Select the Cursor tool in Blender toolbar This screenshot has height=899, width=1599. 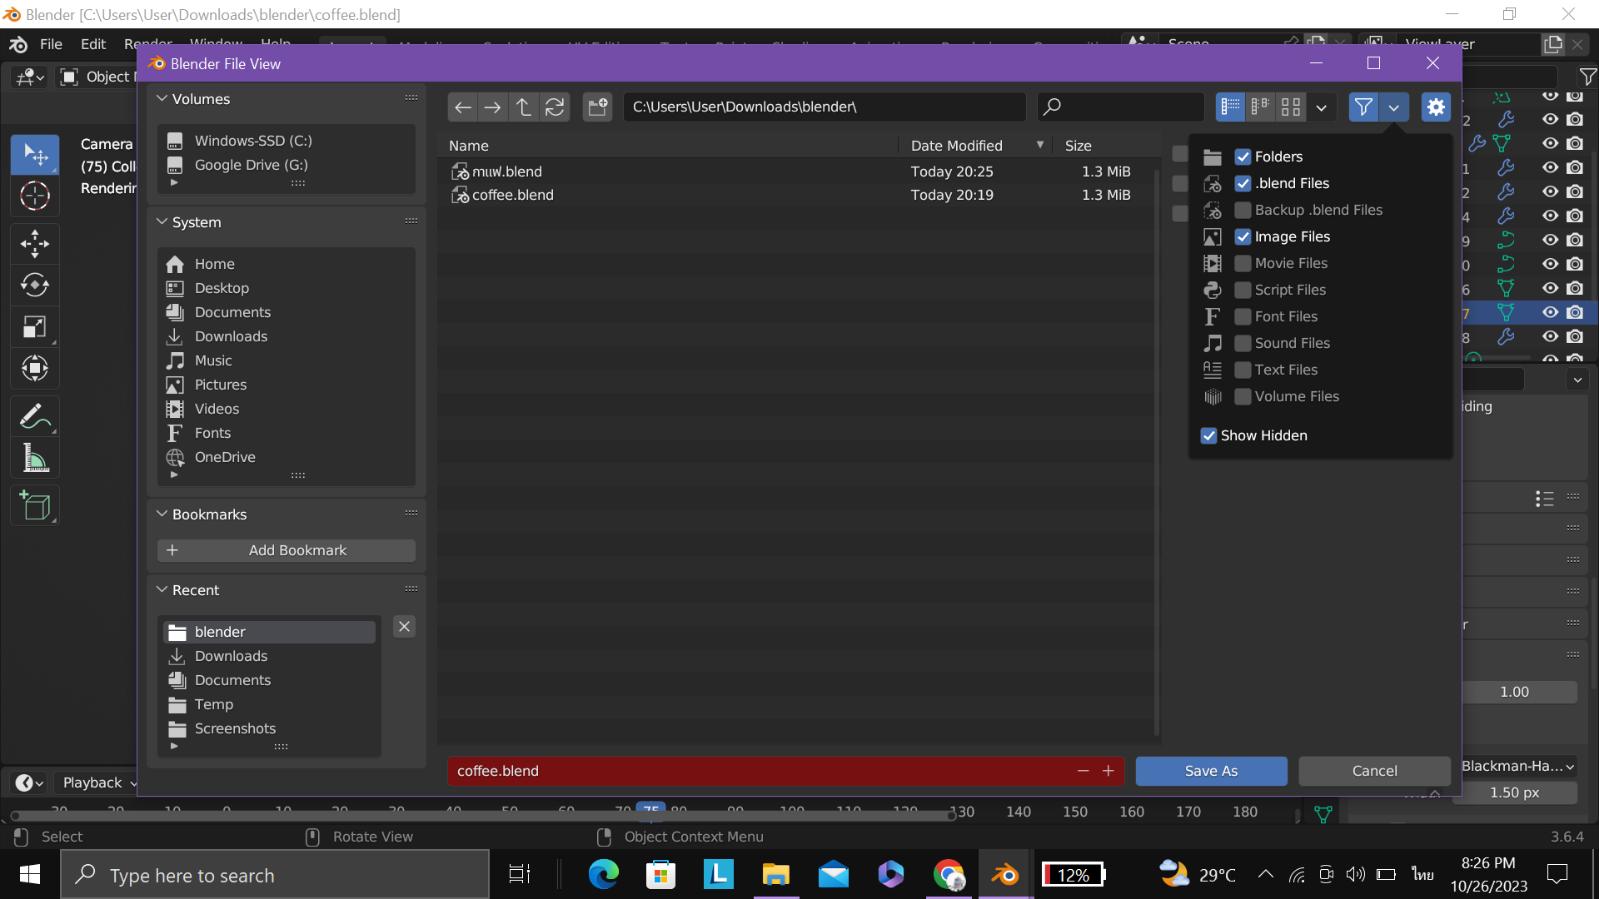click(x=35, y=196)
